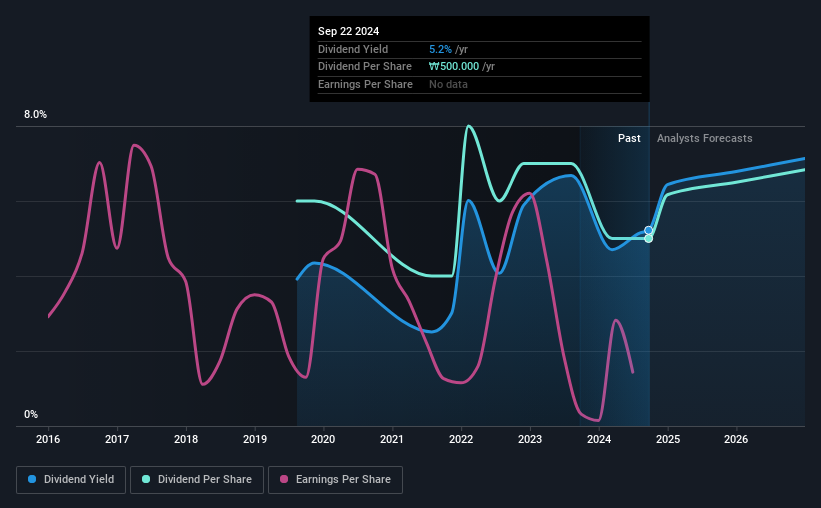Toggle the Dividend Yield legend button
Viewport: 821px width, 508px height.
pyautogui.click(x=71, y=479)
